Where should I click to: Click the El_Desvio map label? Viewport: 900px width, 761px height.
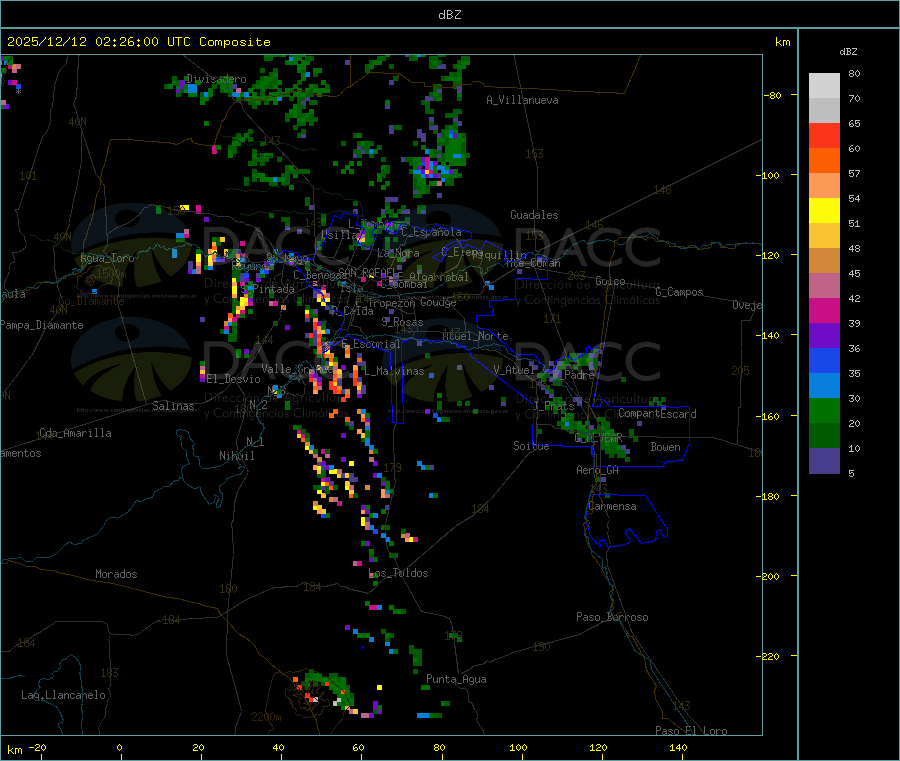coord(234,379)
